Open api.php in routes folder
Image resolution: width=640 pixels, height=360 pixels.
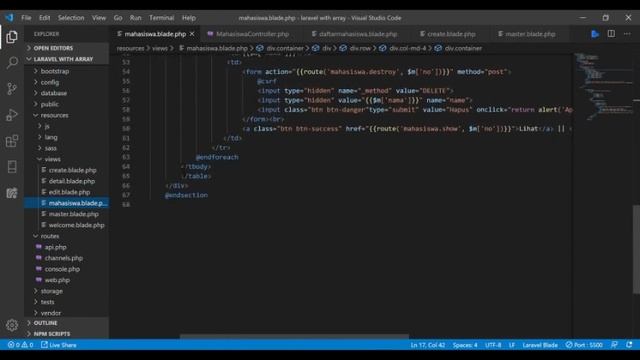tap(67, 247)
